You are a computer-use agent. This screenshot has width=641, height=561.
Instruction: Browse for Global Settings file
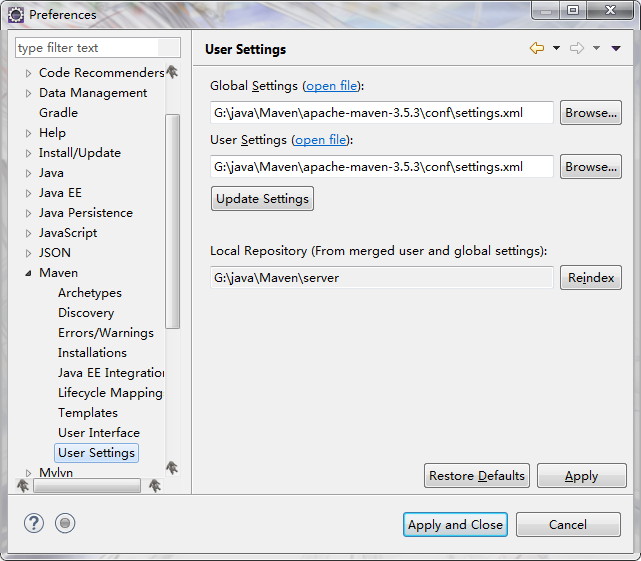(591, 112)
